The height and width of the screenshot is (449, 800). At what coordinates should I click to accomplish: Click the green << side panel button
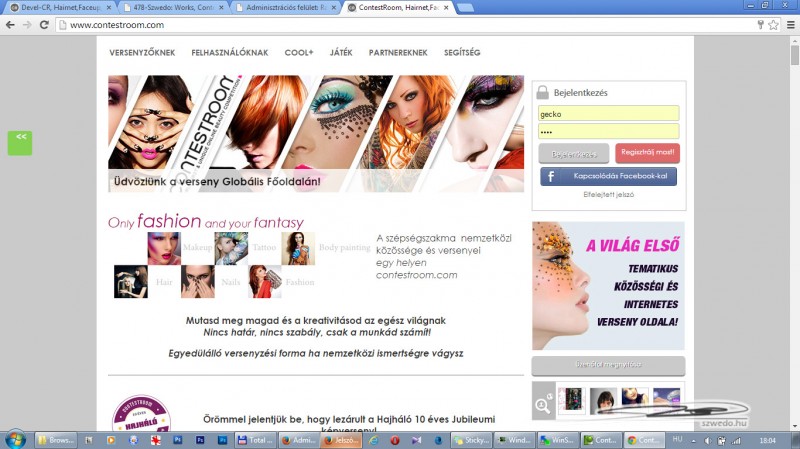click(20, 143)
